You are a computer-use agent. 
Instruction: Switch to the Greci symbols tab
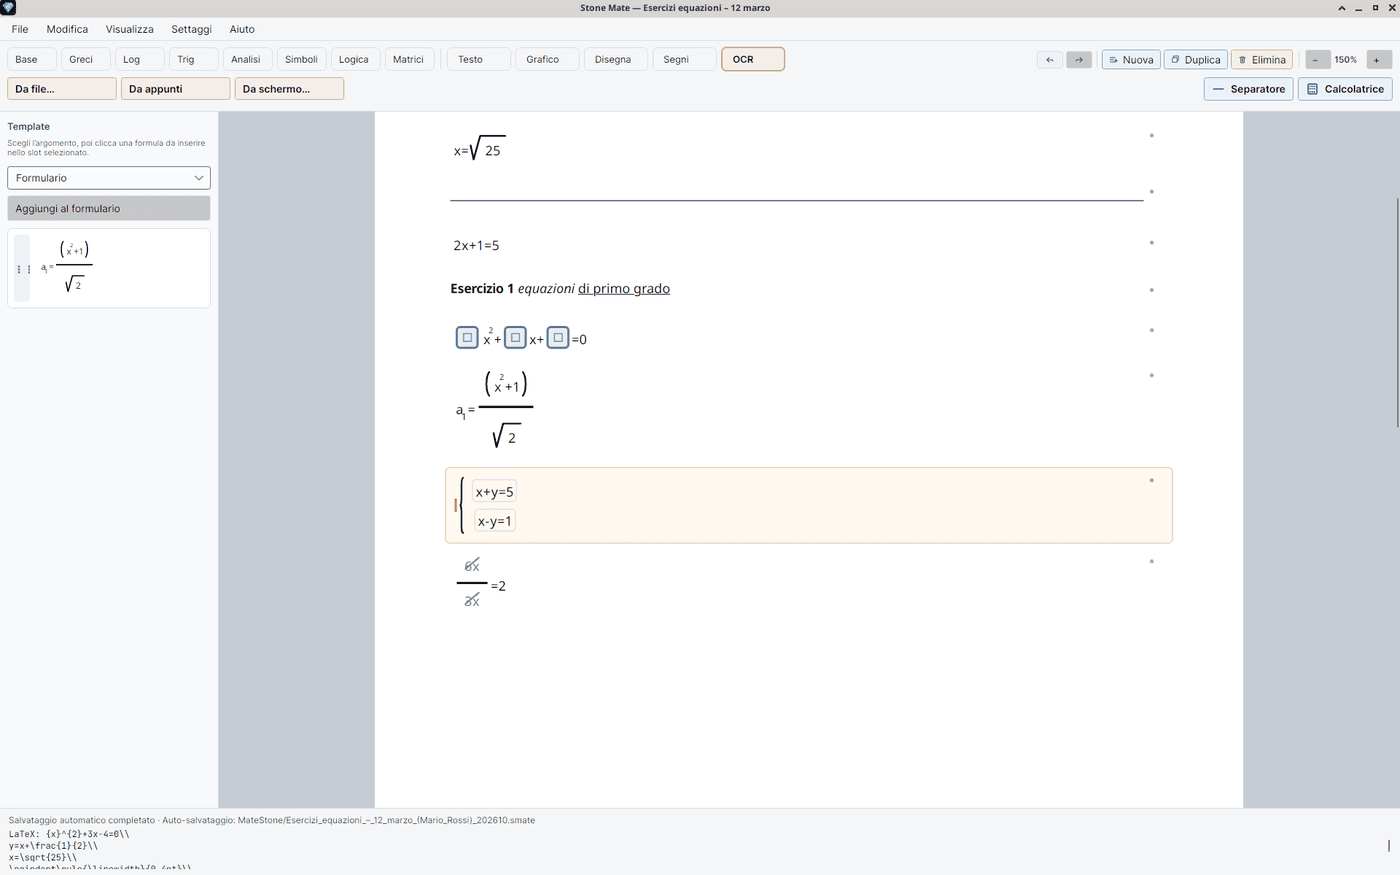tap(86, 60)
